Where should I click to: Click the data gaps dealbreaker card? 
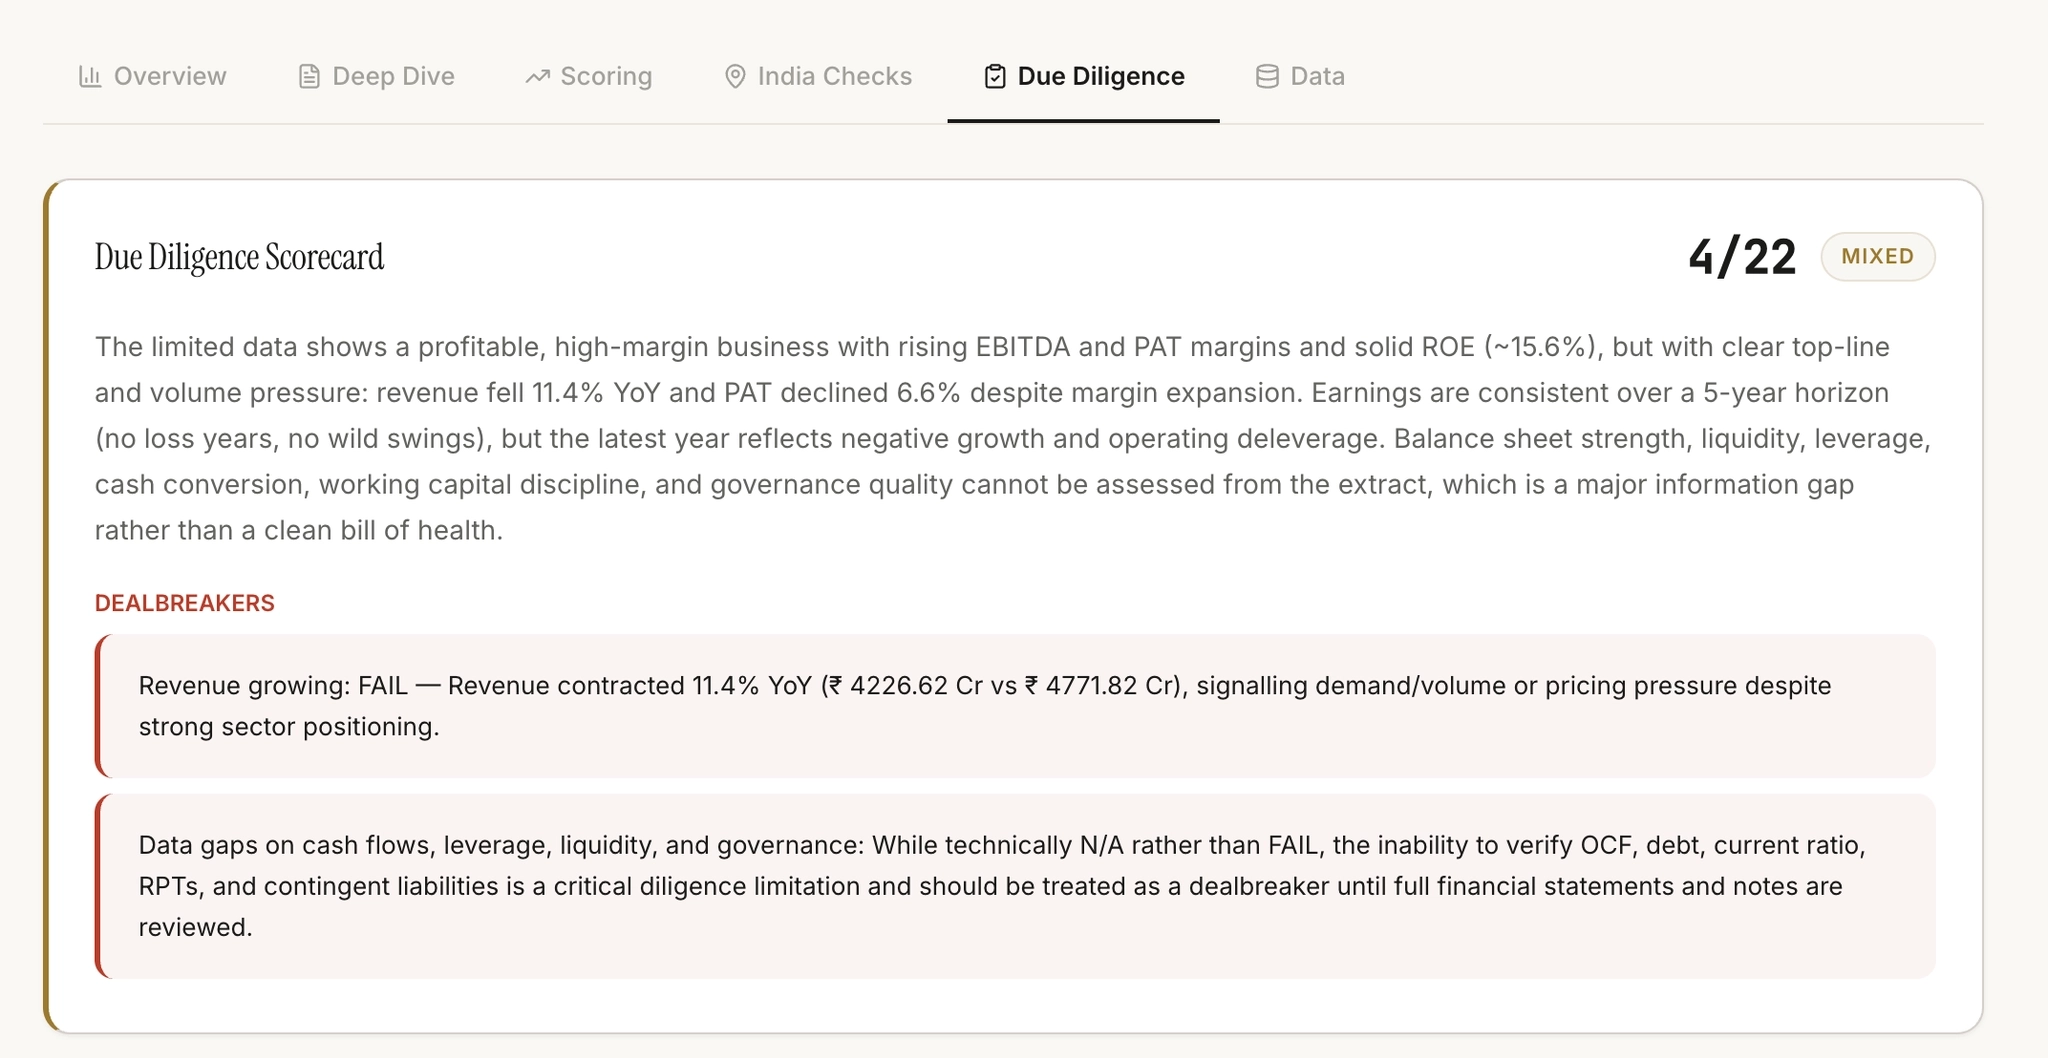click(x=1015, y=886)
